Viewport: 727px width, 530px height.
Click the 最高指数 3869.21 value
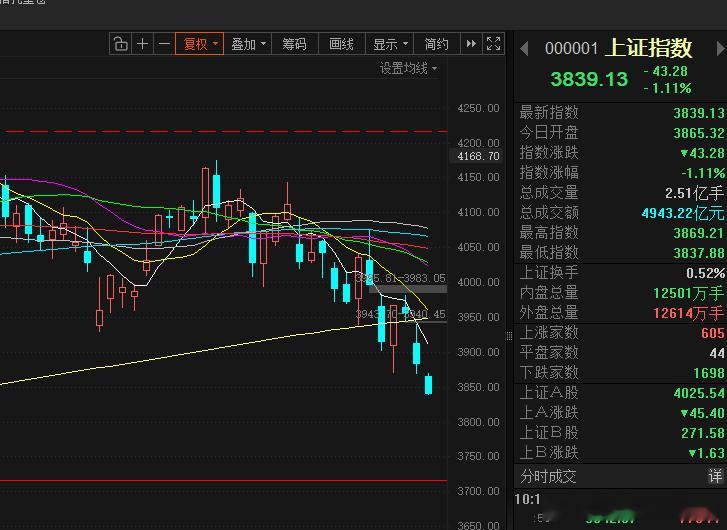[699, 233]
